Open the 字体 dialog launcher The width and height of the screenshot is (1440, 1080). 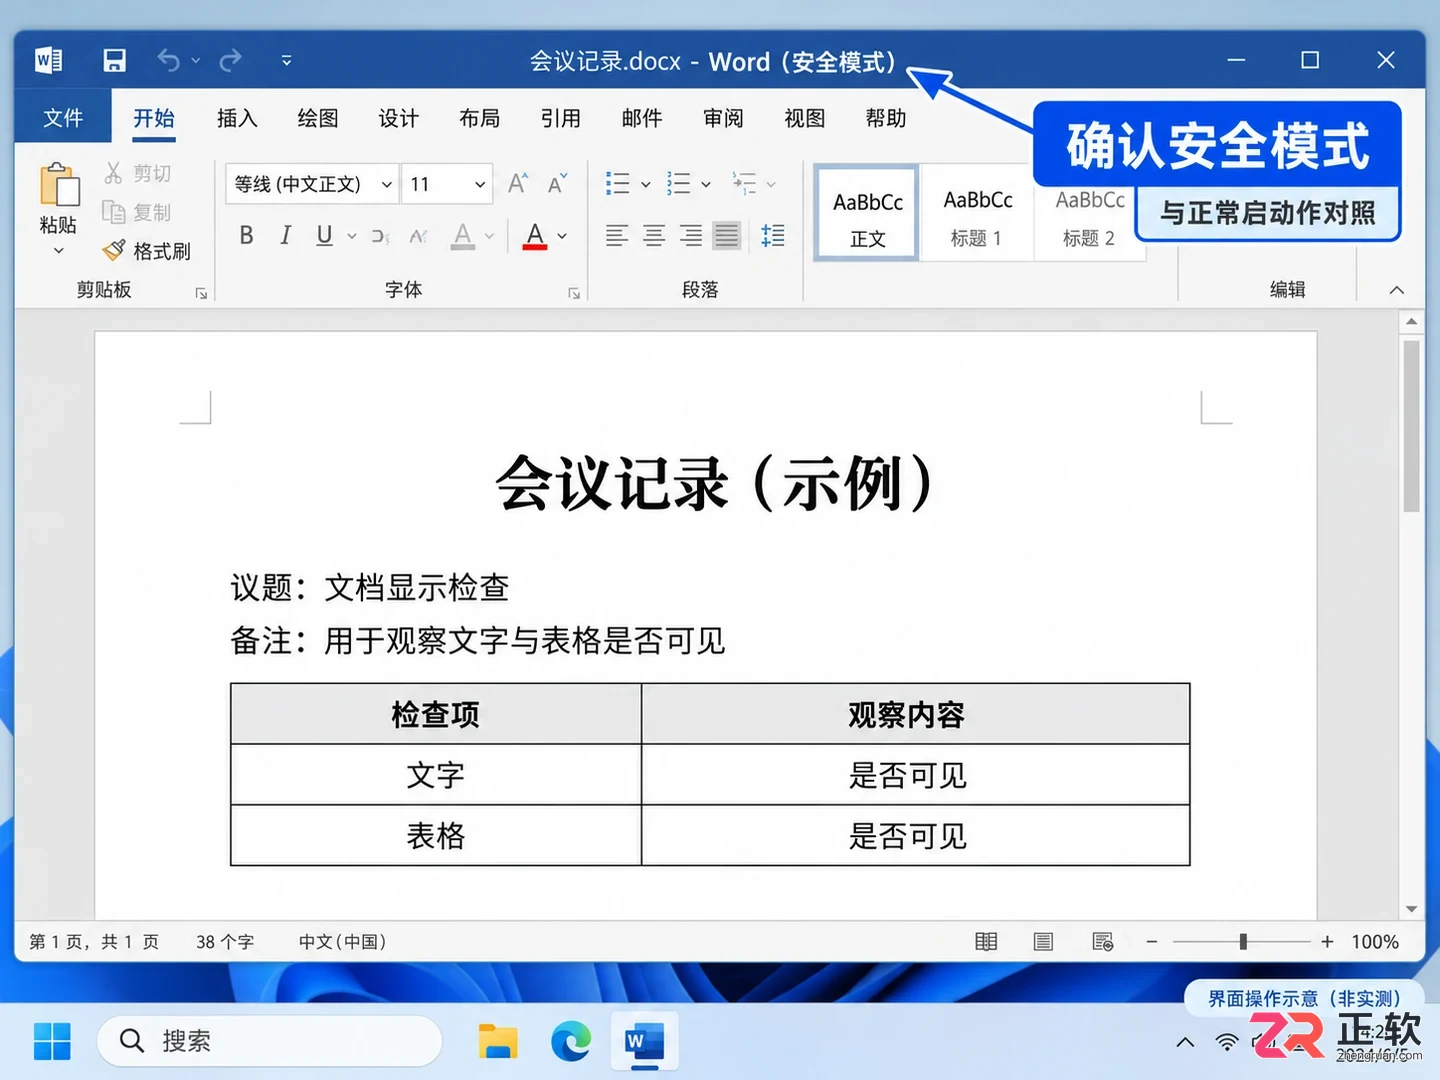tap(574, 293)
